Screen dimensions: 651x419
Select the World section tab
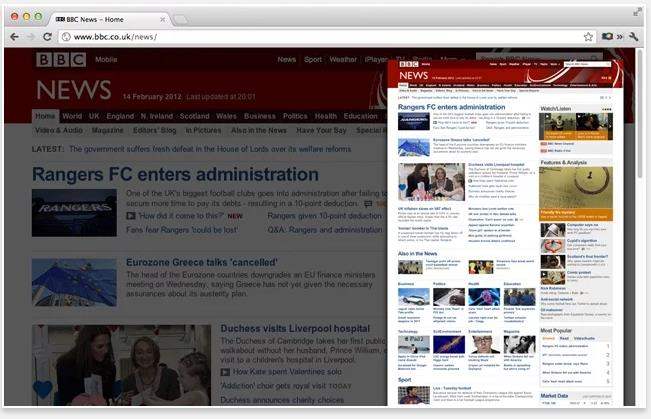(72, 116)
